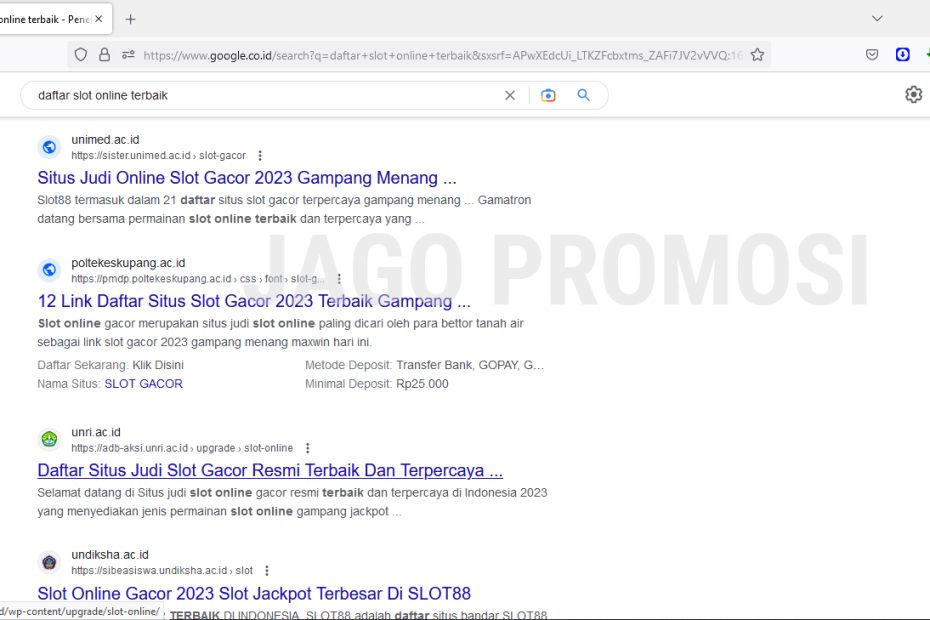930x620 pixels.
Task: Click Transfer Bank, GOPAY deposit method text
Action: click(x=470, y=365)
